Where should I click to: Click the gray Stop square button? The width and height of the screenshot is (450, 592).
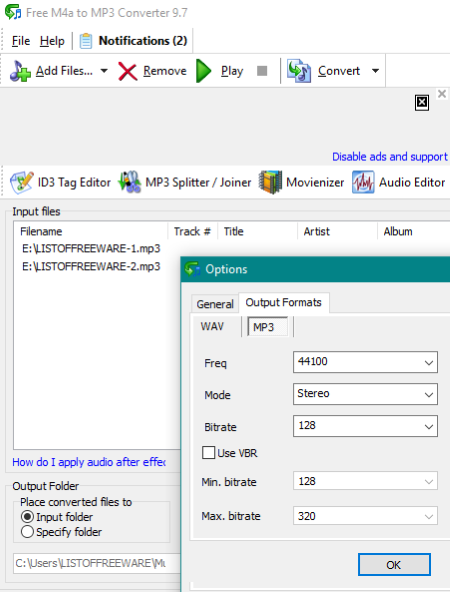[262, 71]
